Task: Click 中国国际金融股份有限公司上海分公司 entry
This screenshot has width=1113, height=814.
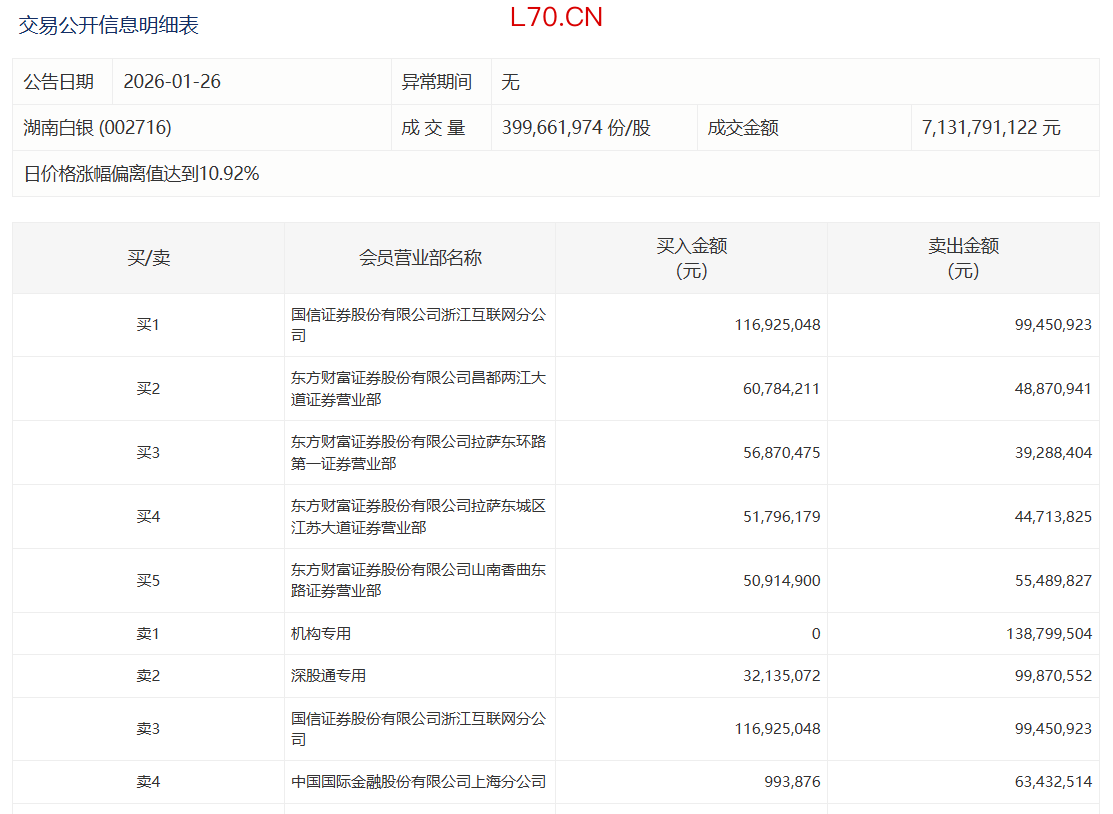Action: coord(418,782)
